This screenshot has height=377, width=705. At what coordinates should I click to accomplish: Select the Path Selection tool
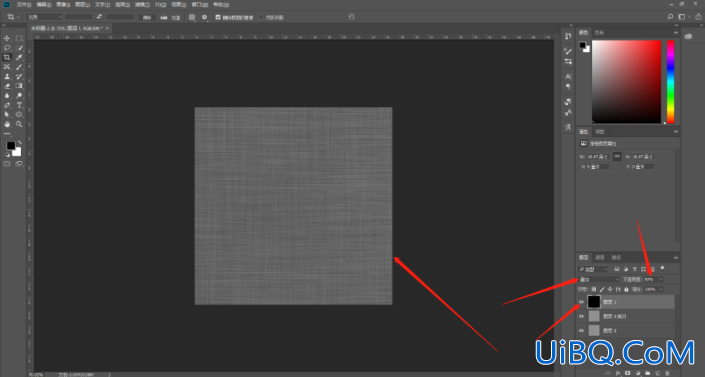7,114
